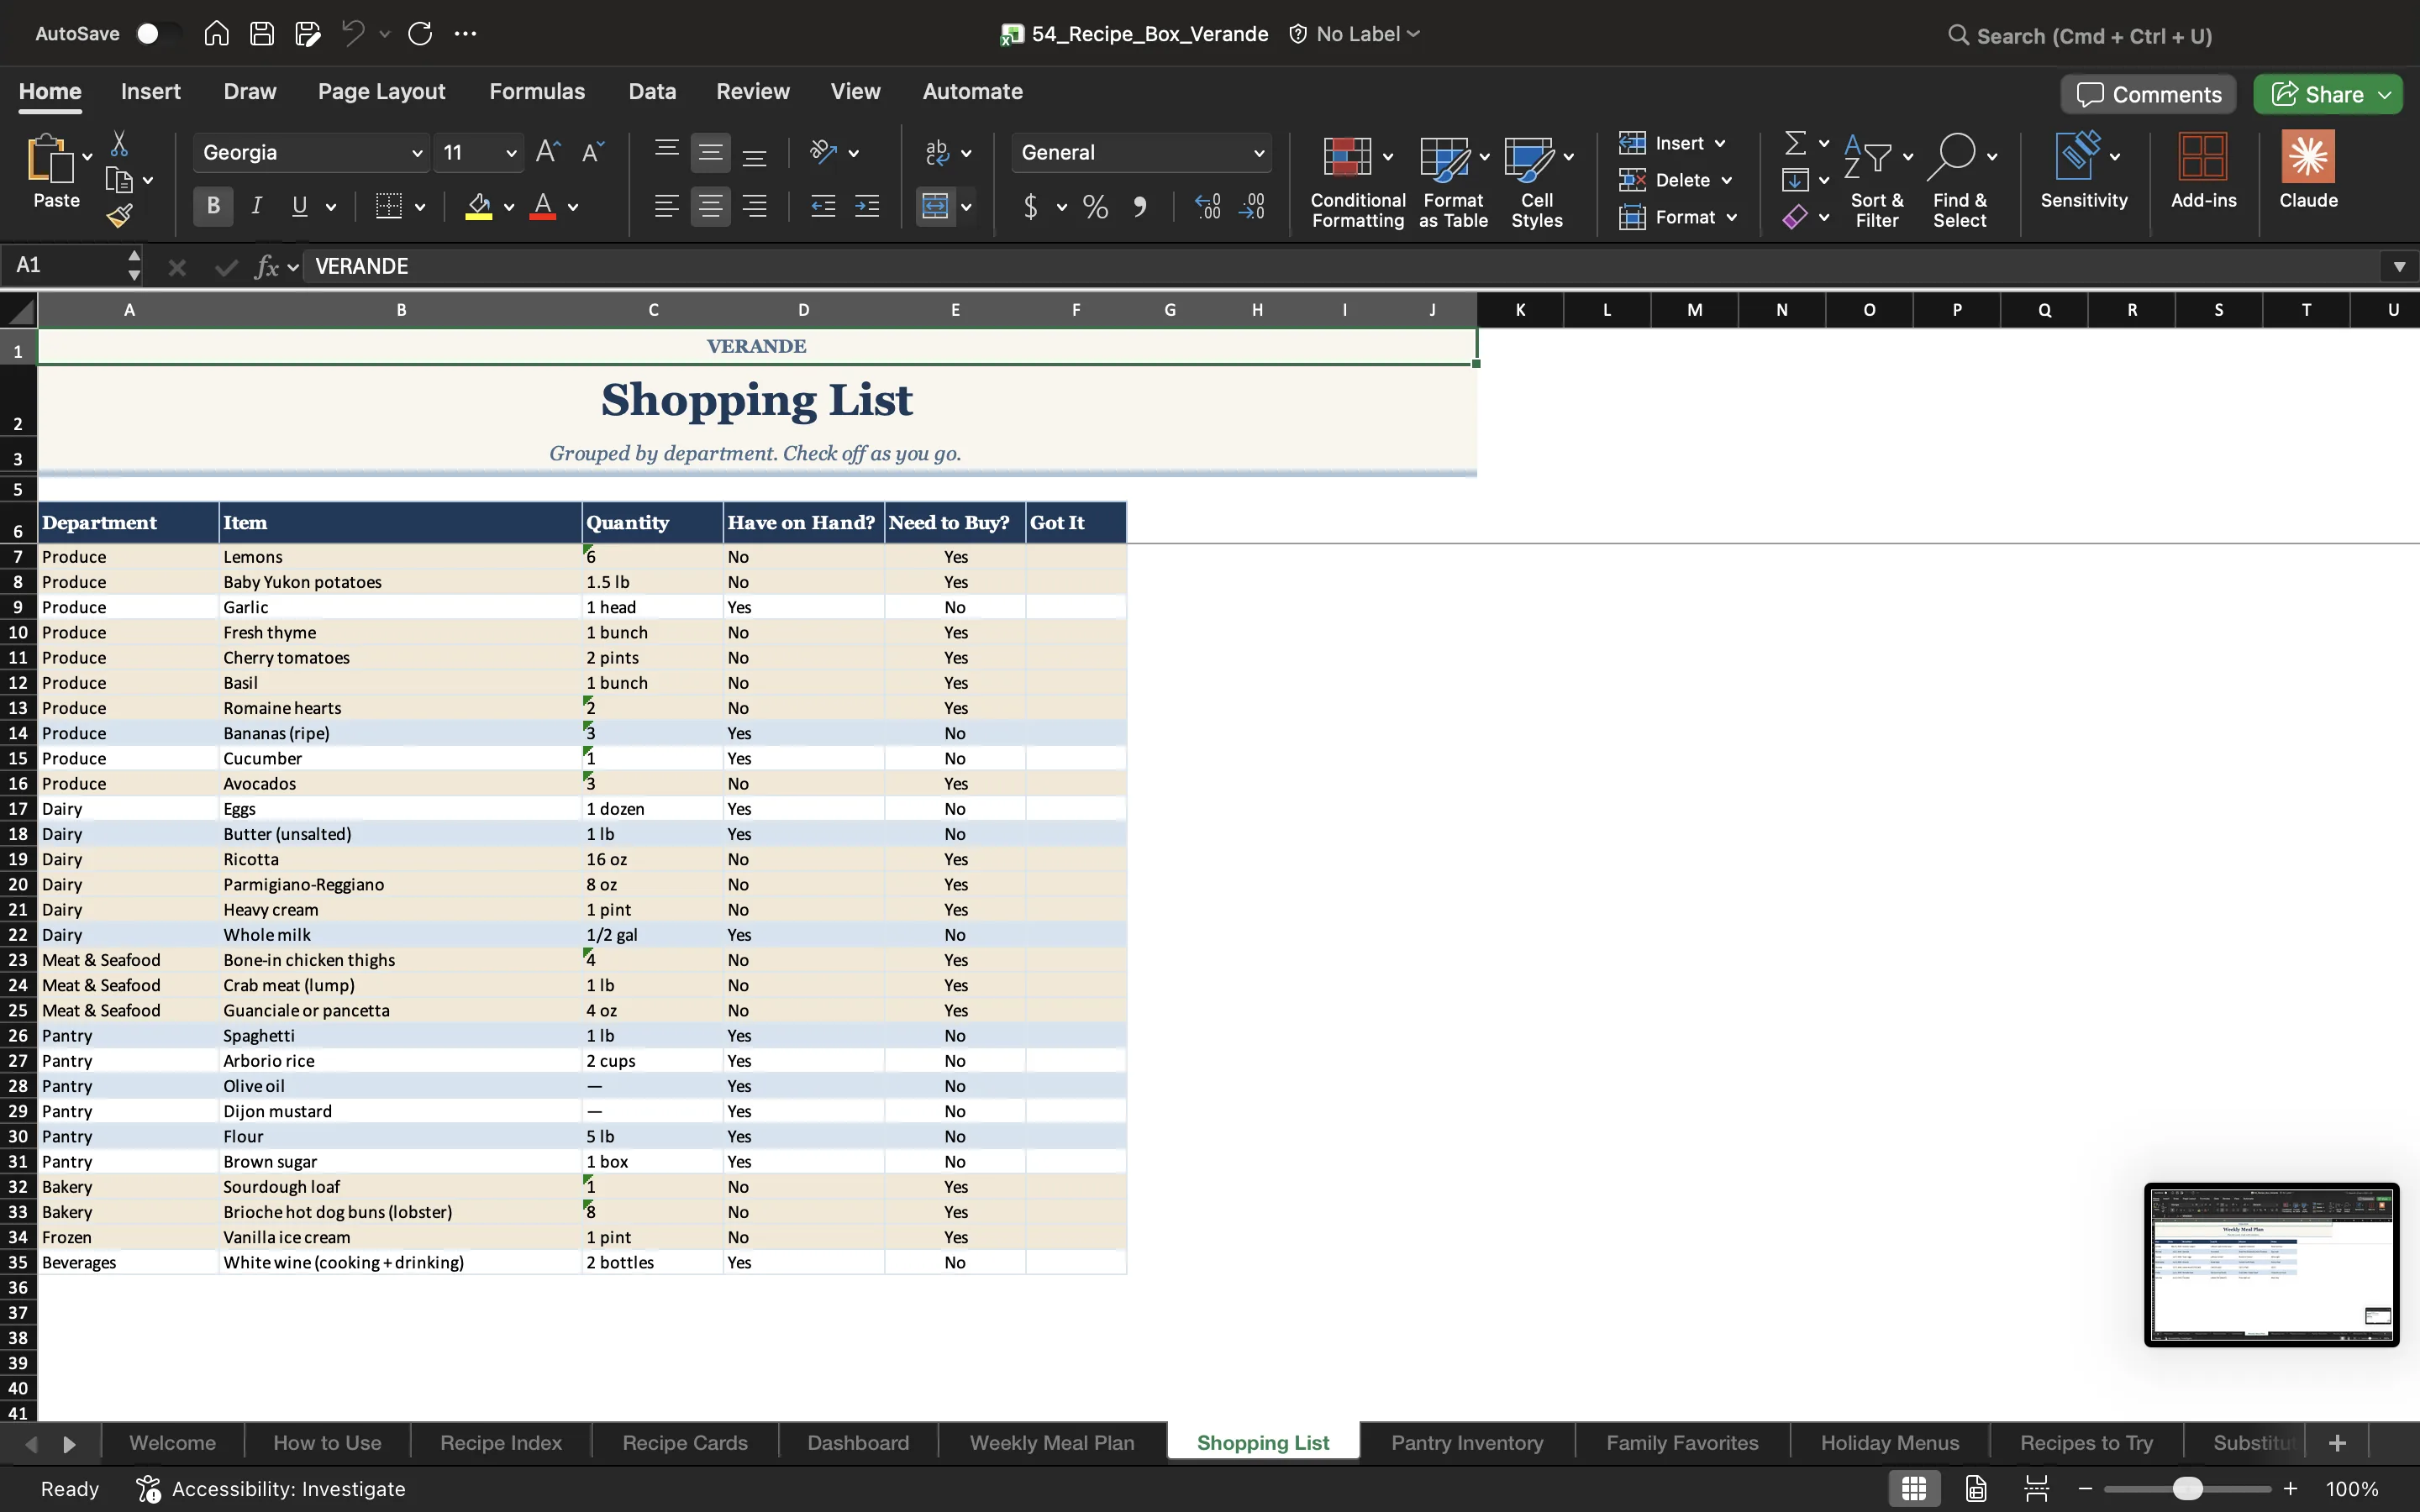Screen dimensions: 2420x1512
Task: Open the Claude add-in icon
Action: tap(2308, 170)
